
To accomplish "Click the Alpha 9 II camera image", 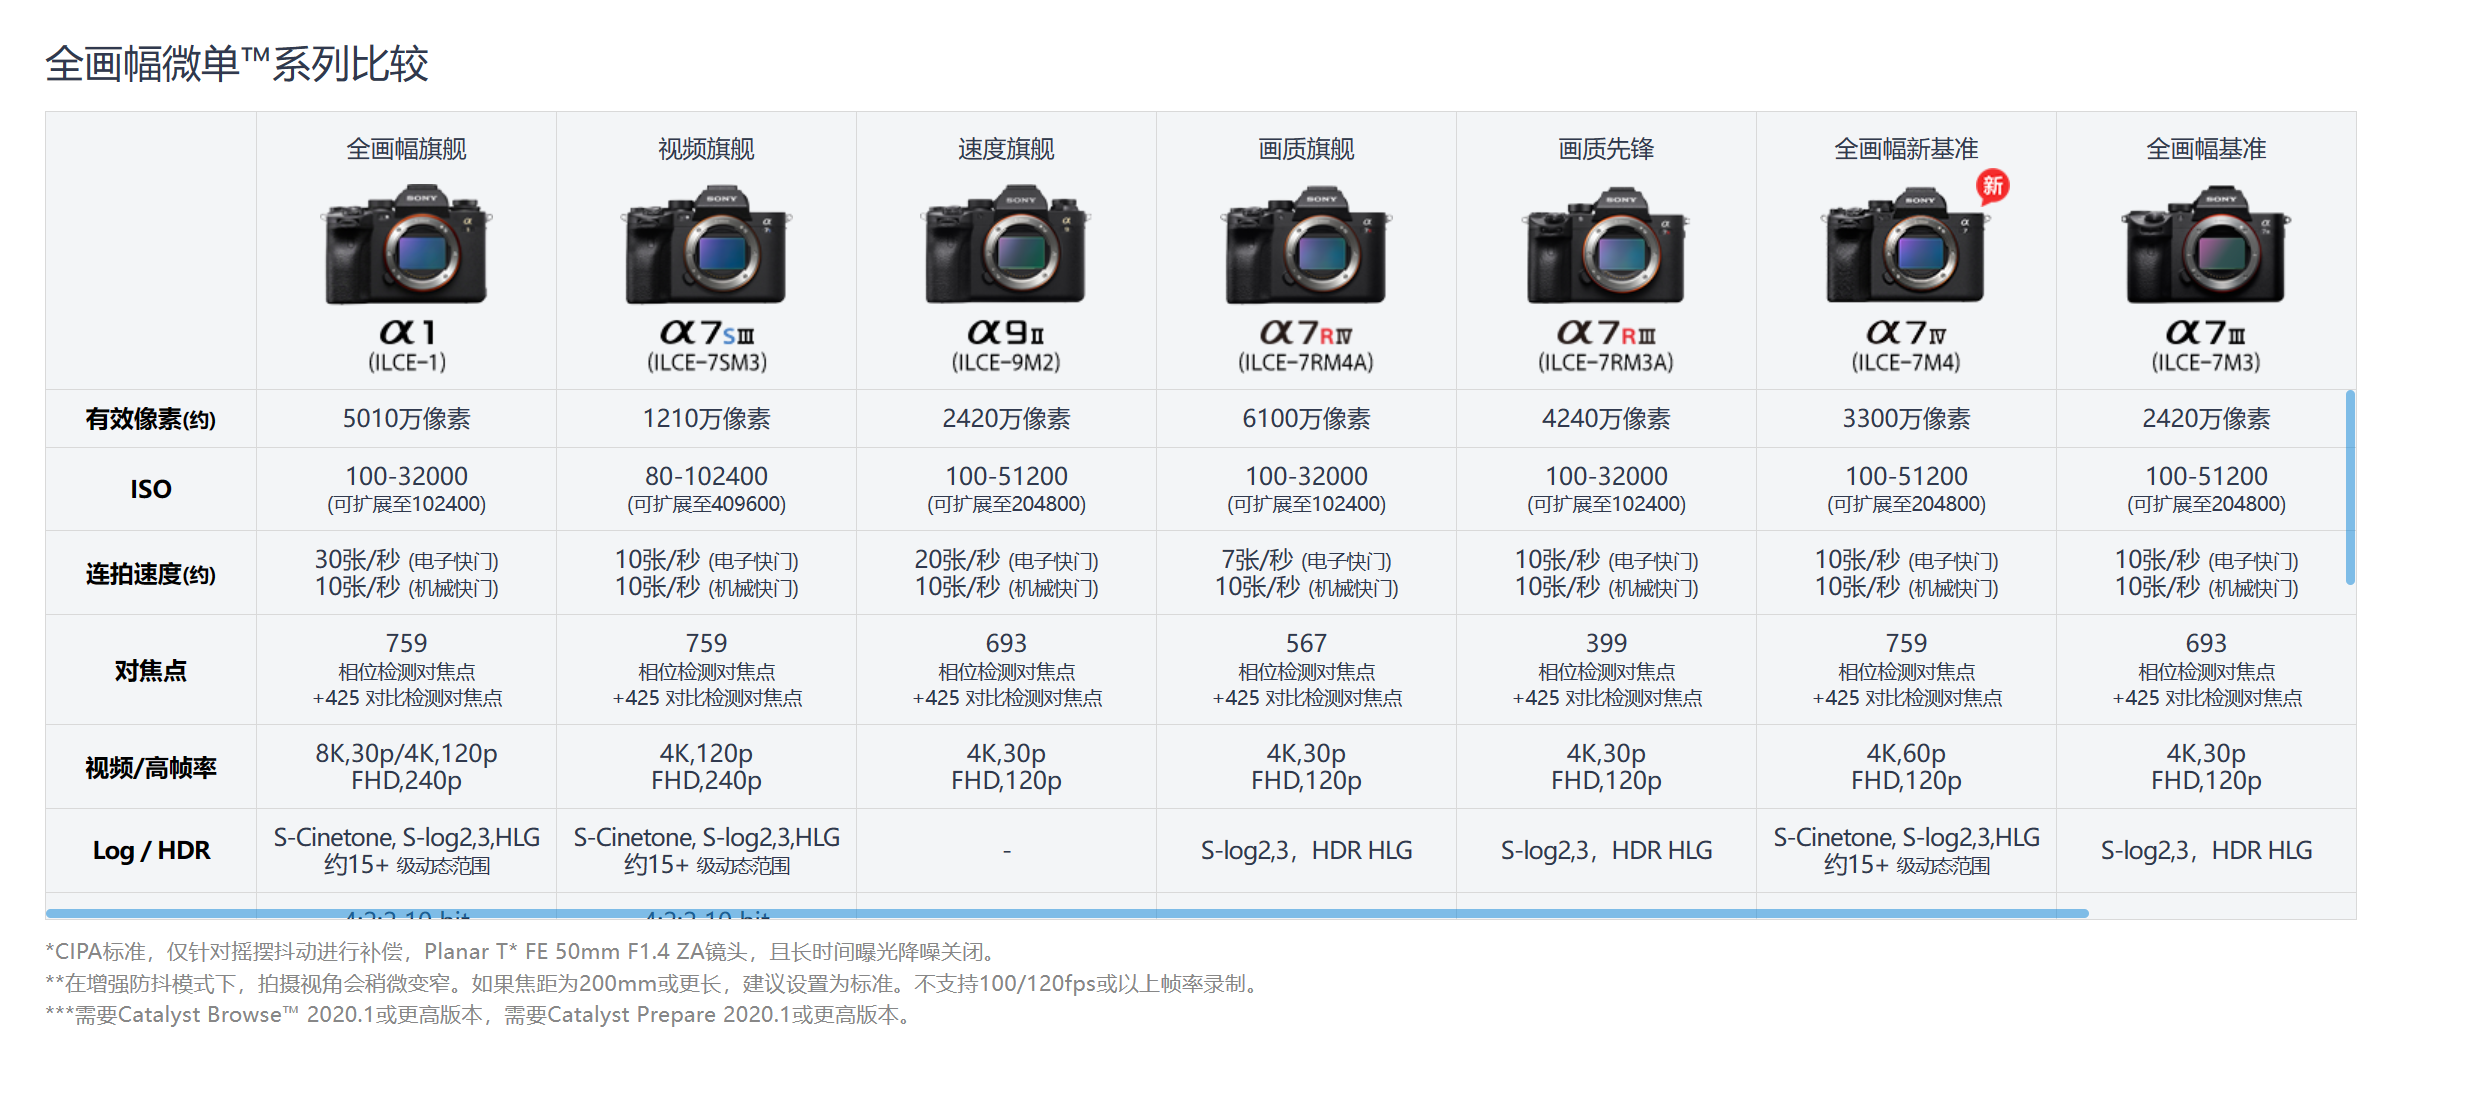I will [1006, 244].
